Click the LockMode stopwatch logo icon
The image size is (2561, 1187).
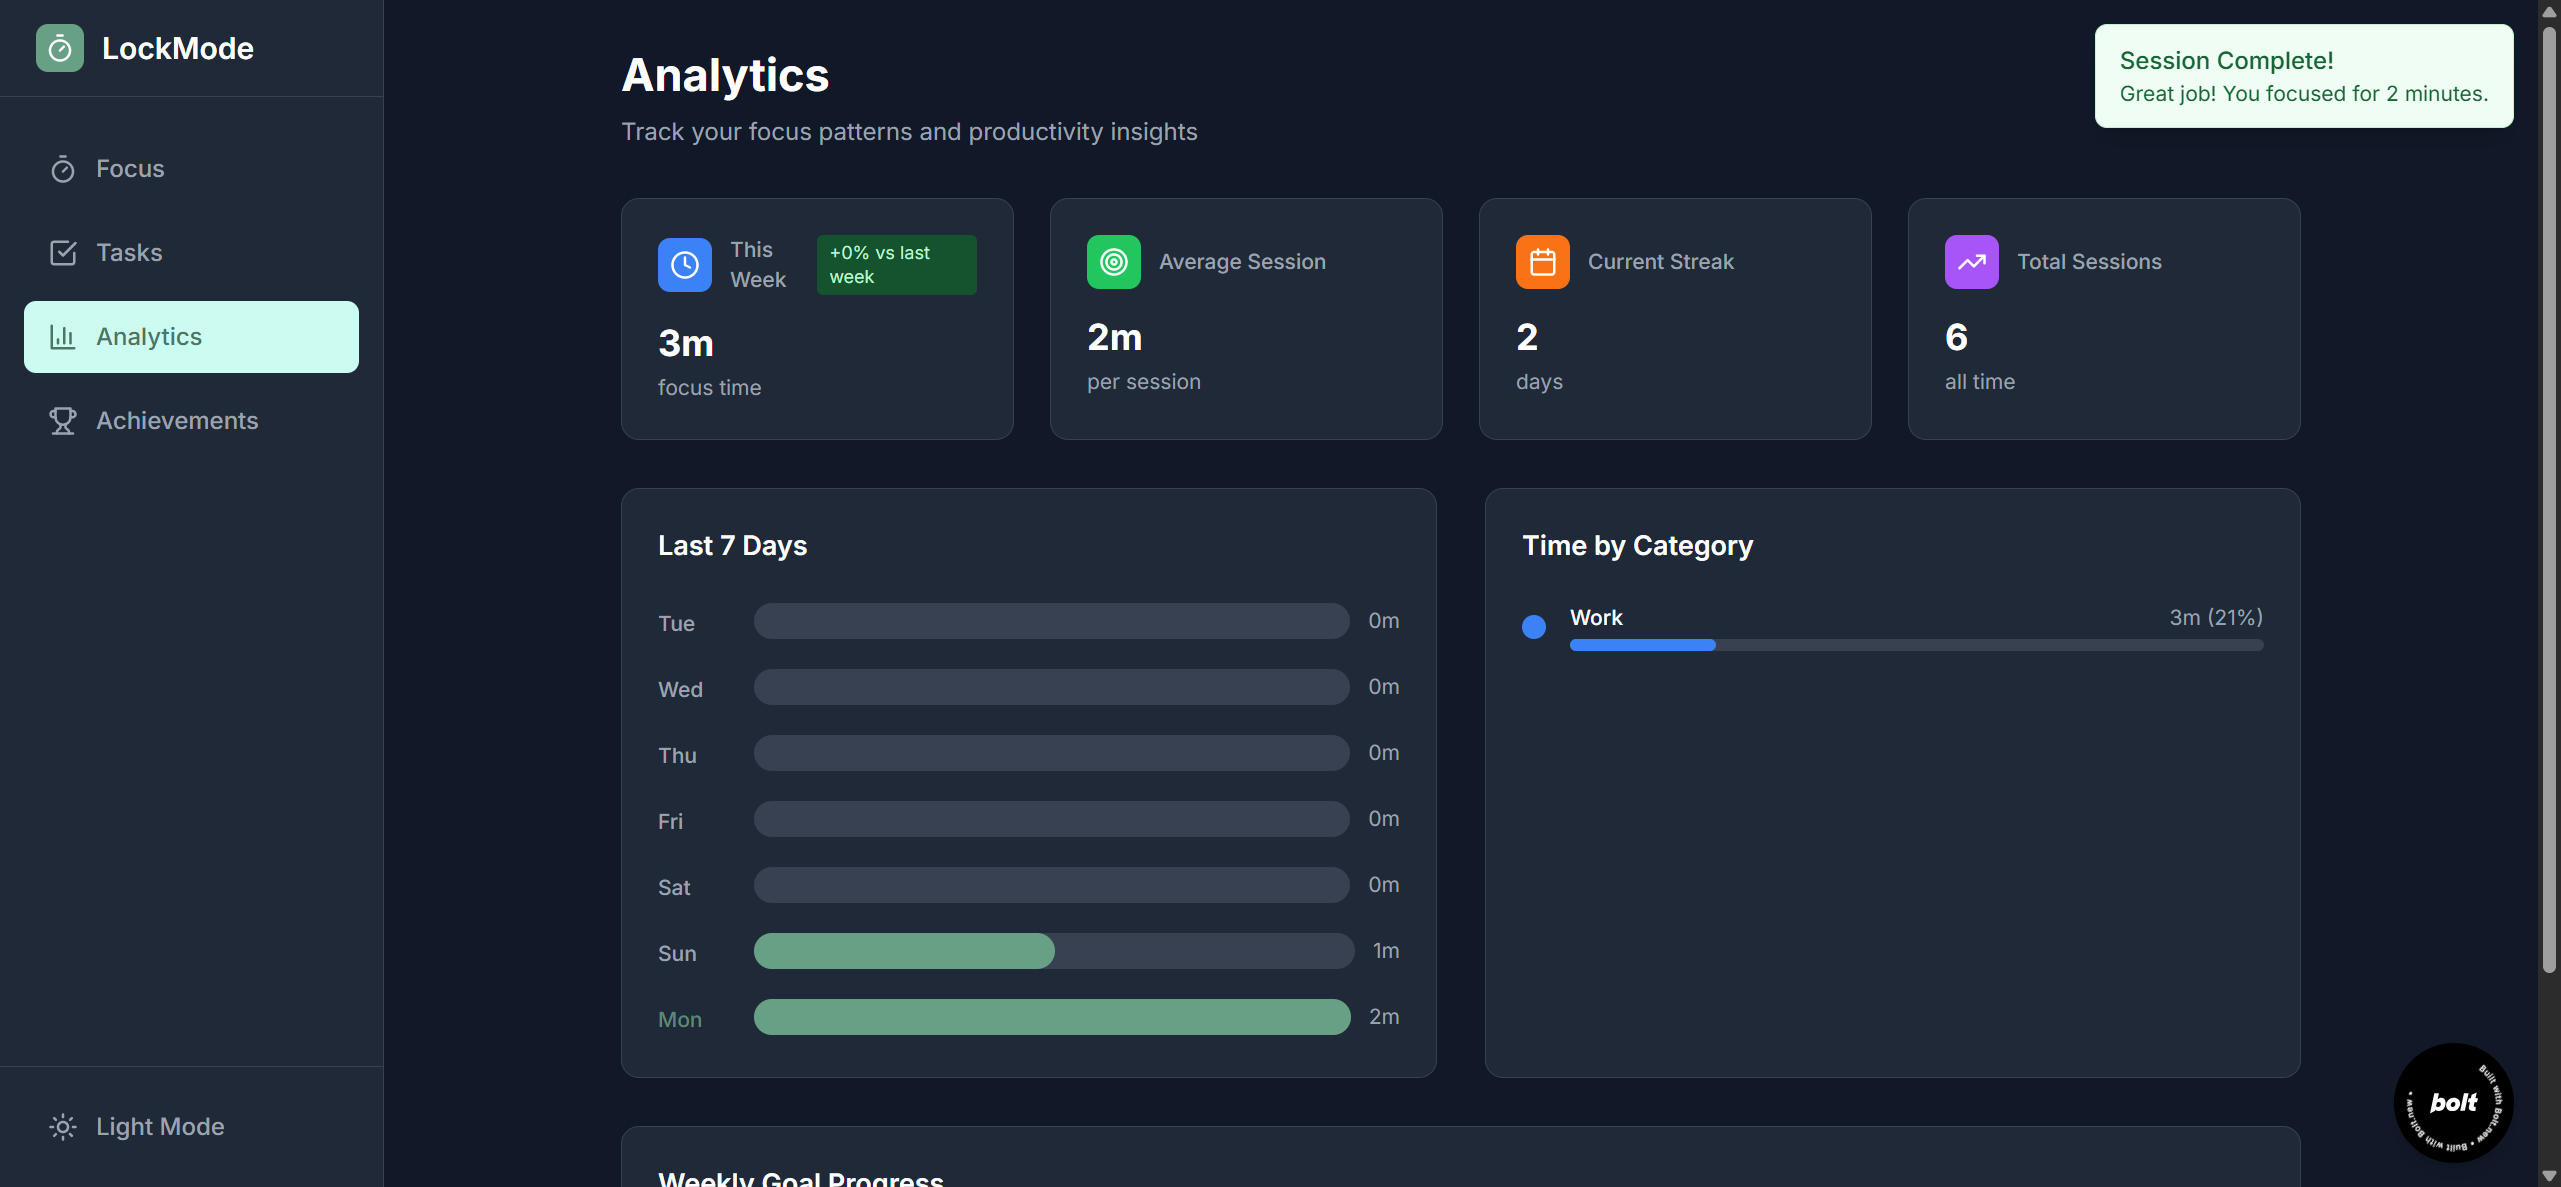tap(60, 48)
